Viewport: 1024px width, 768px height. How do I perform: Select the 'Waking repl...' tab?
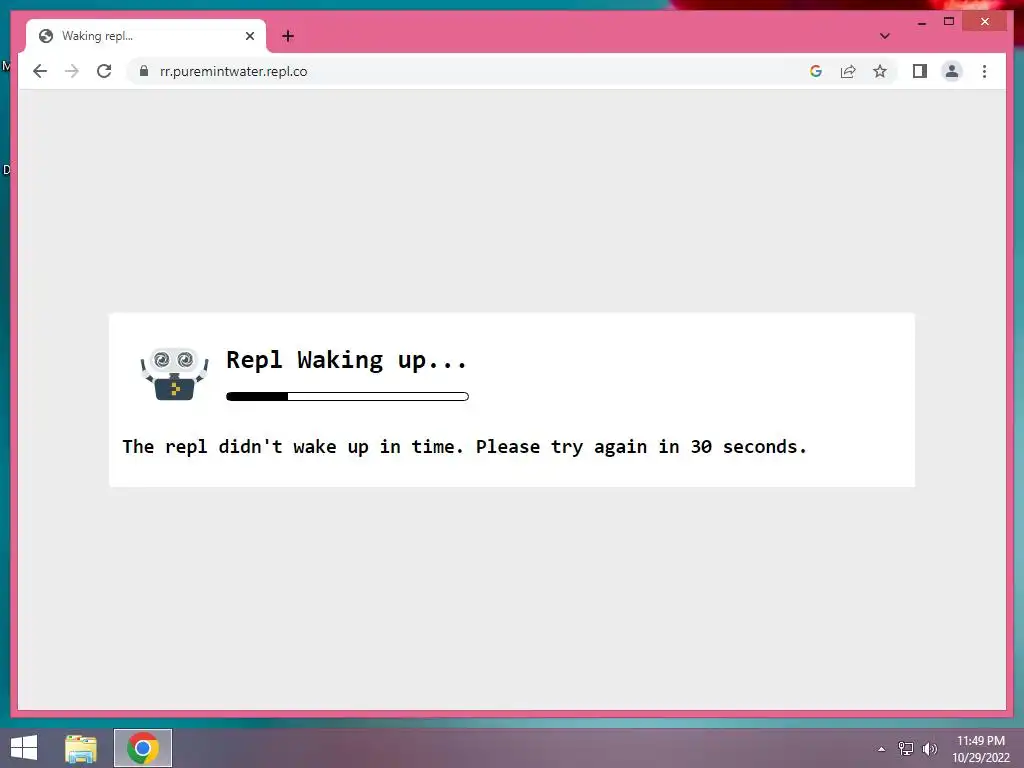coord(145,36)
